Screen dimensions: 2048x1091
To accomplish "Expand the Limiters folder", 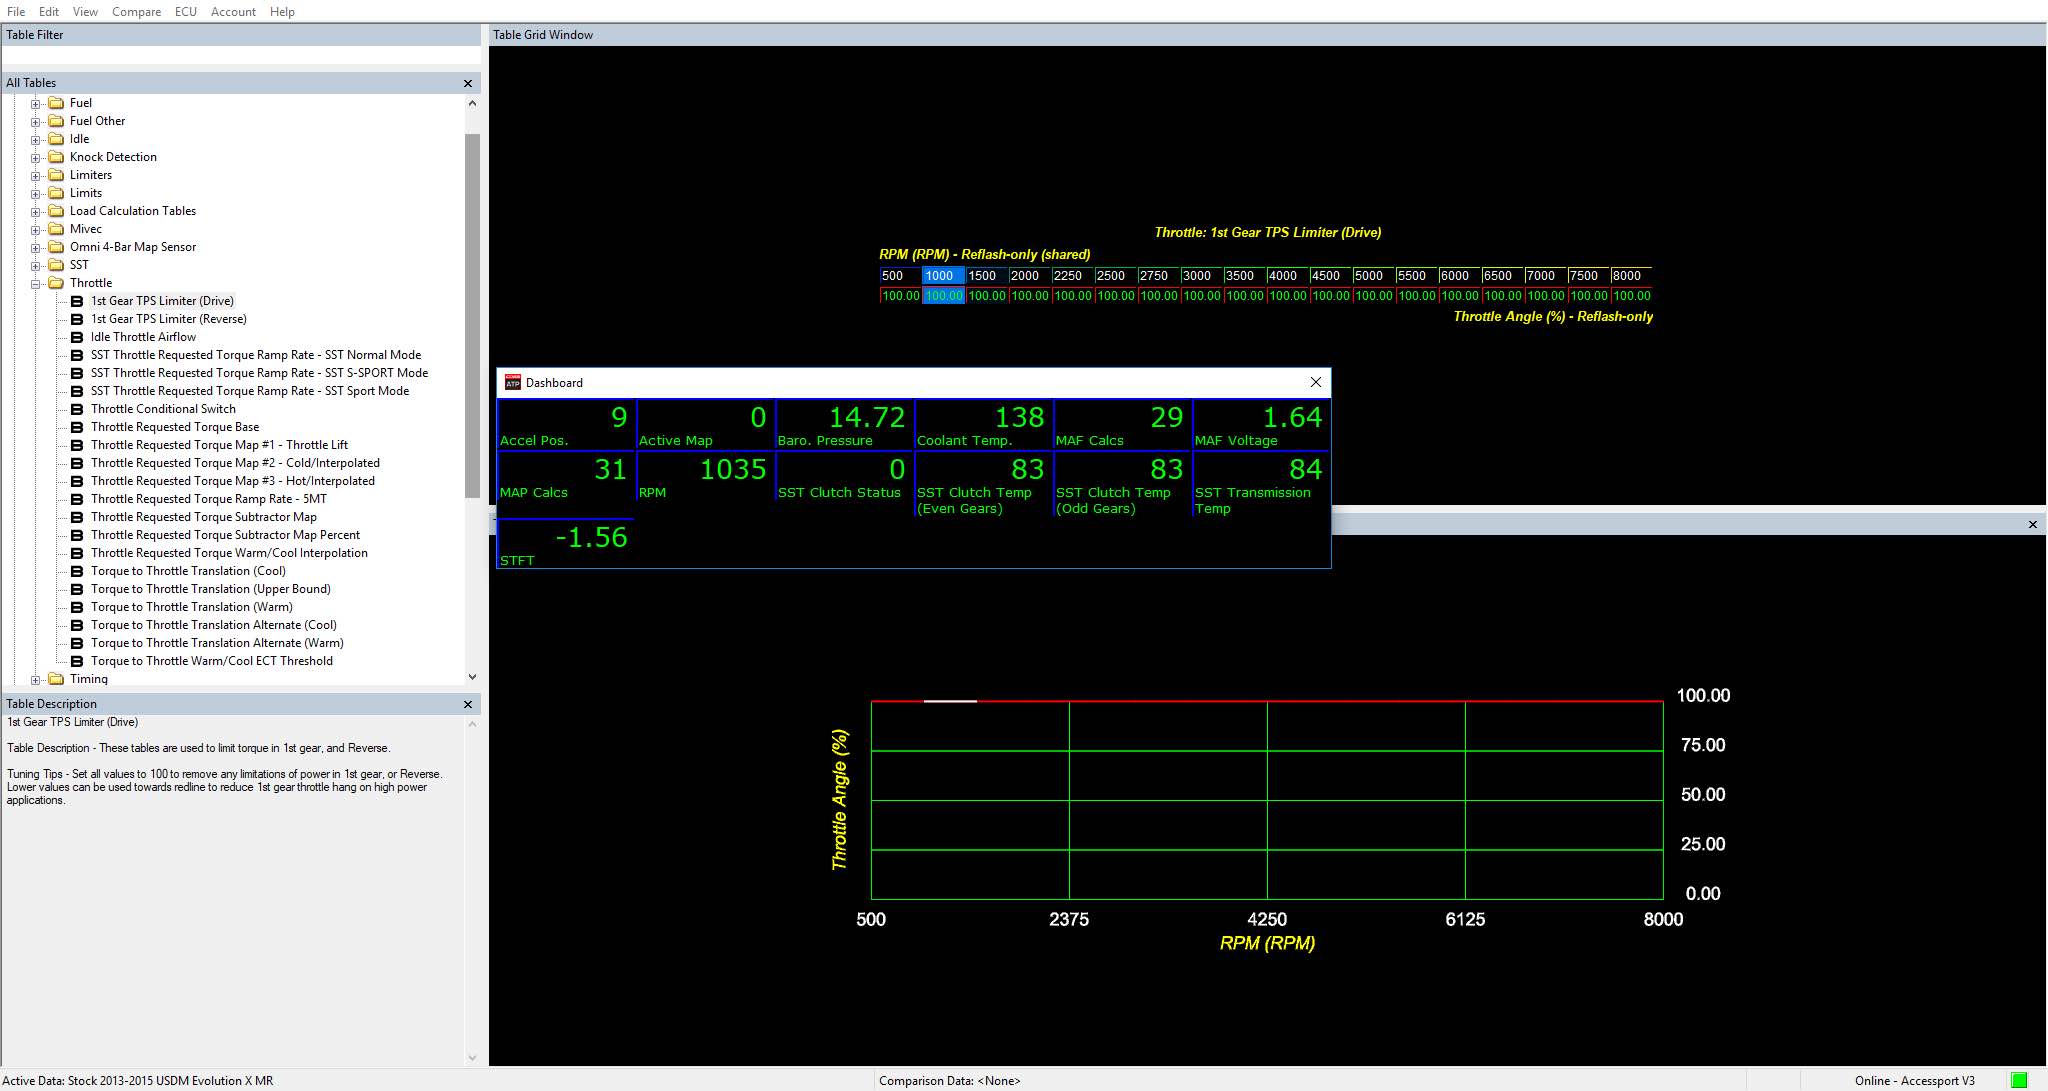I will tap(36, 176).
